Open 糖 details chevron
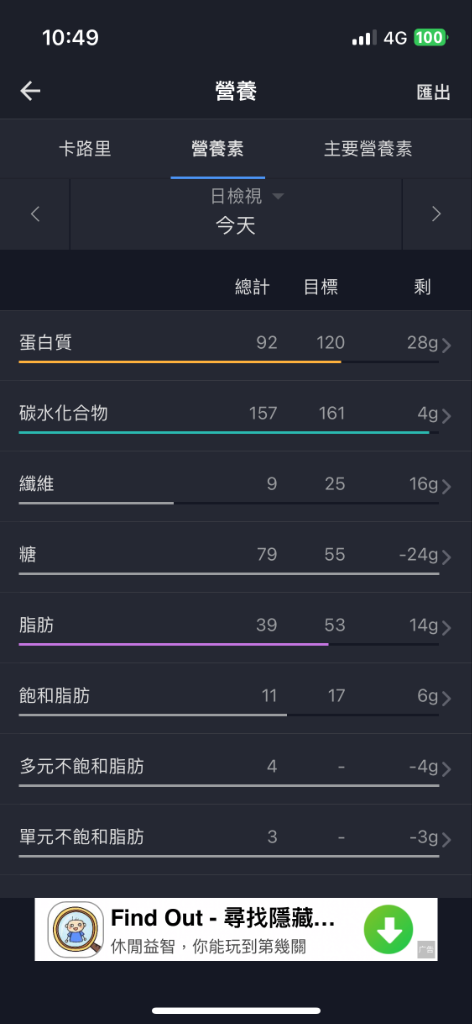The height and width of the screenshot is (1024, 472). tap(447, 557)
